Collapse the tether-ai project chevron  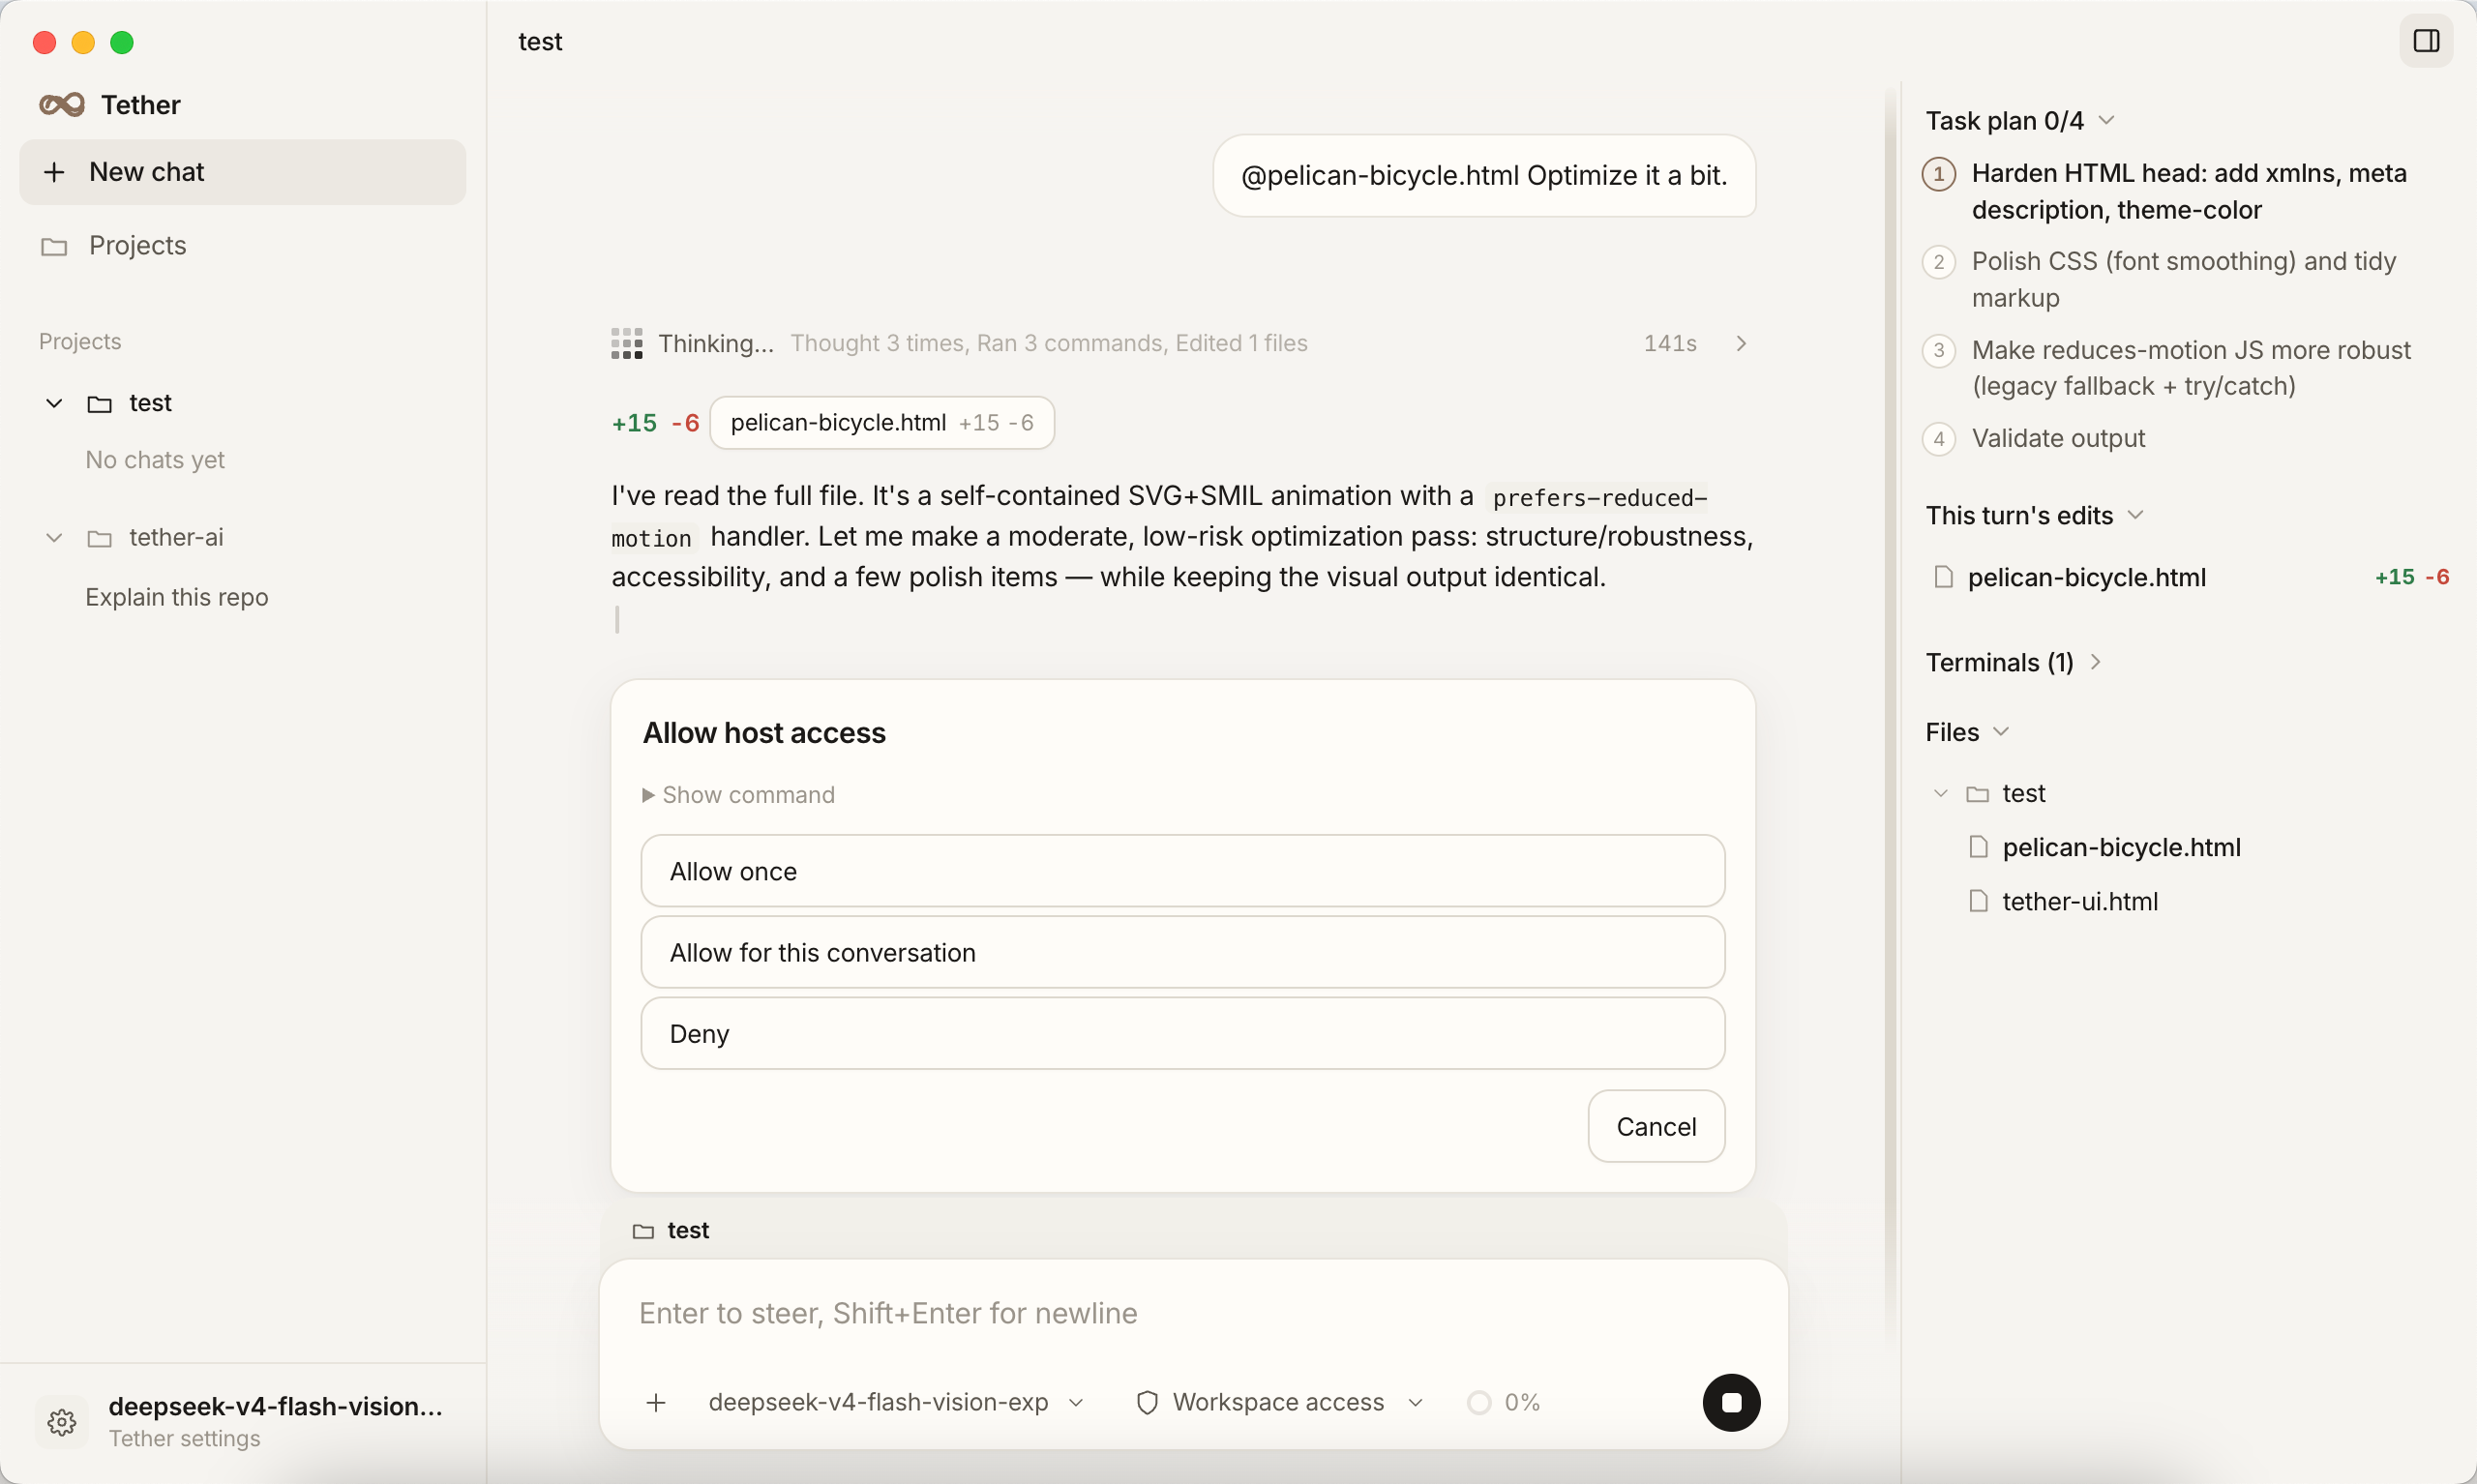(54, 538)
